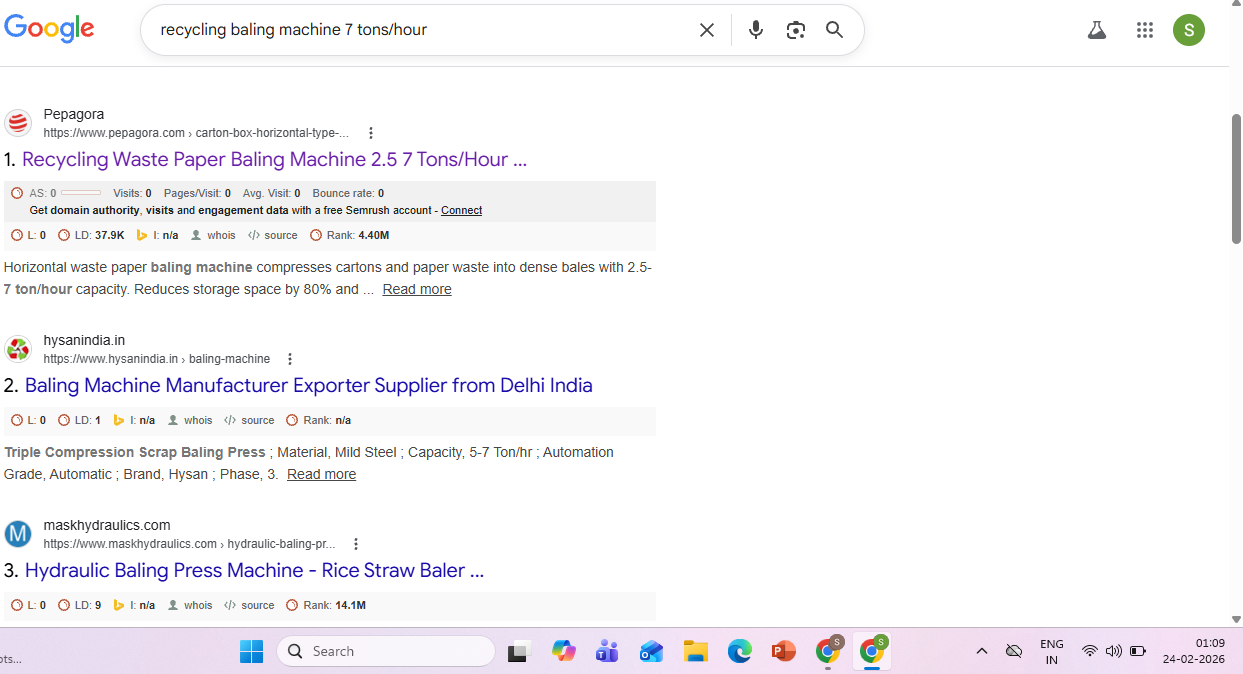Click the magnifier search button

[835, 30]
